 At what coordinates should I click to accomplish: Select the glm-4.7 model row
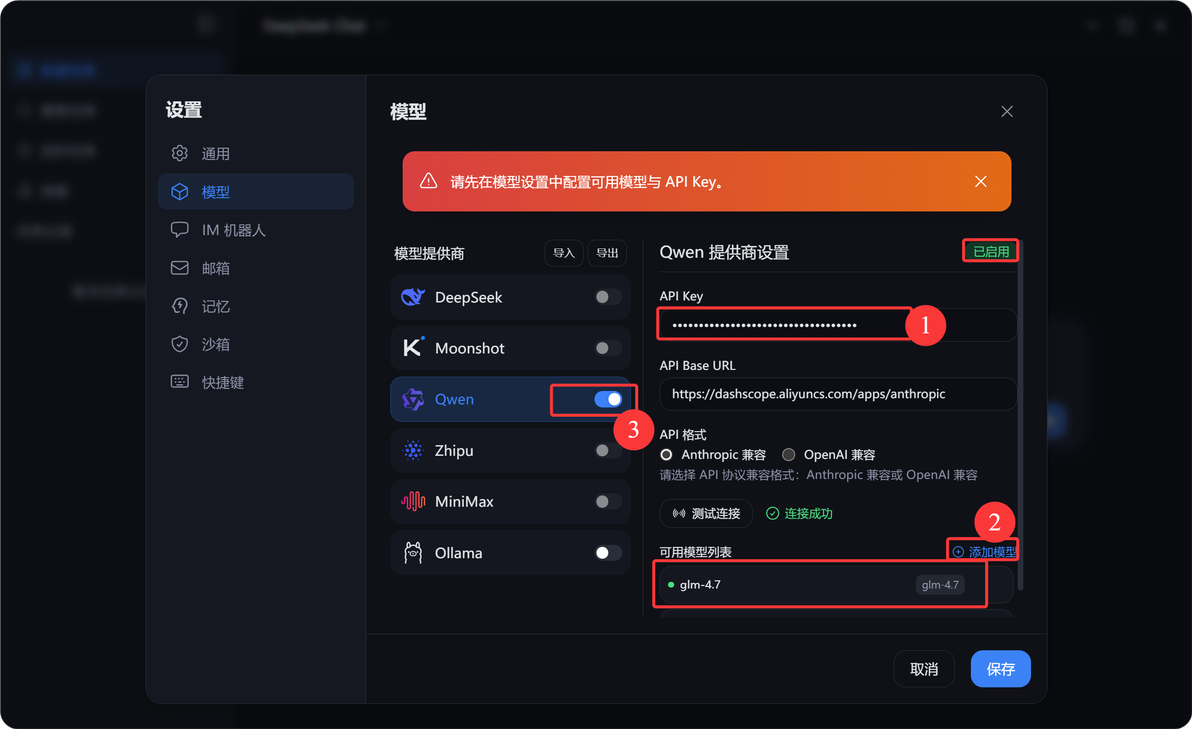click(835, 585)
